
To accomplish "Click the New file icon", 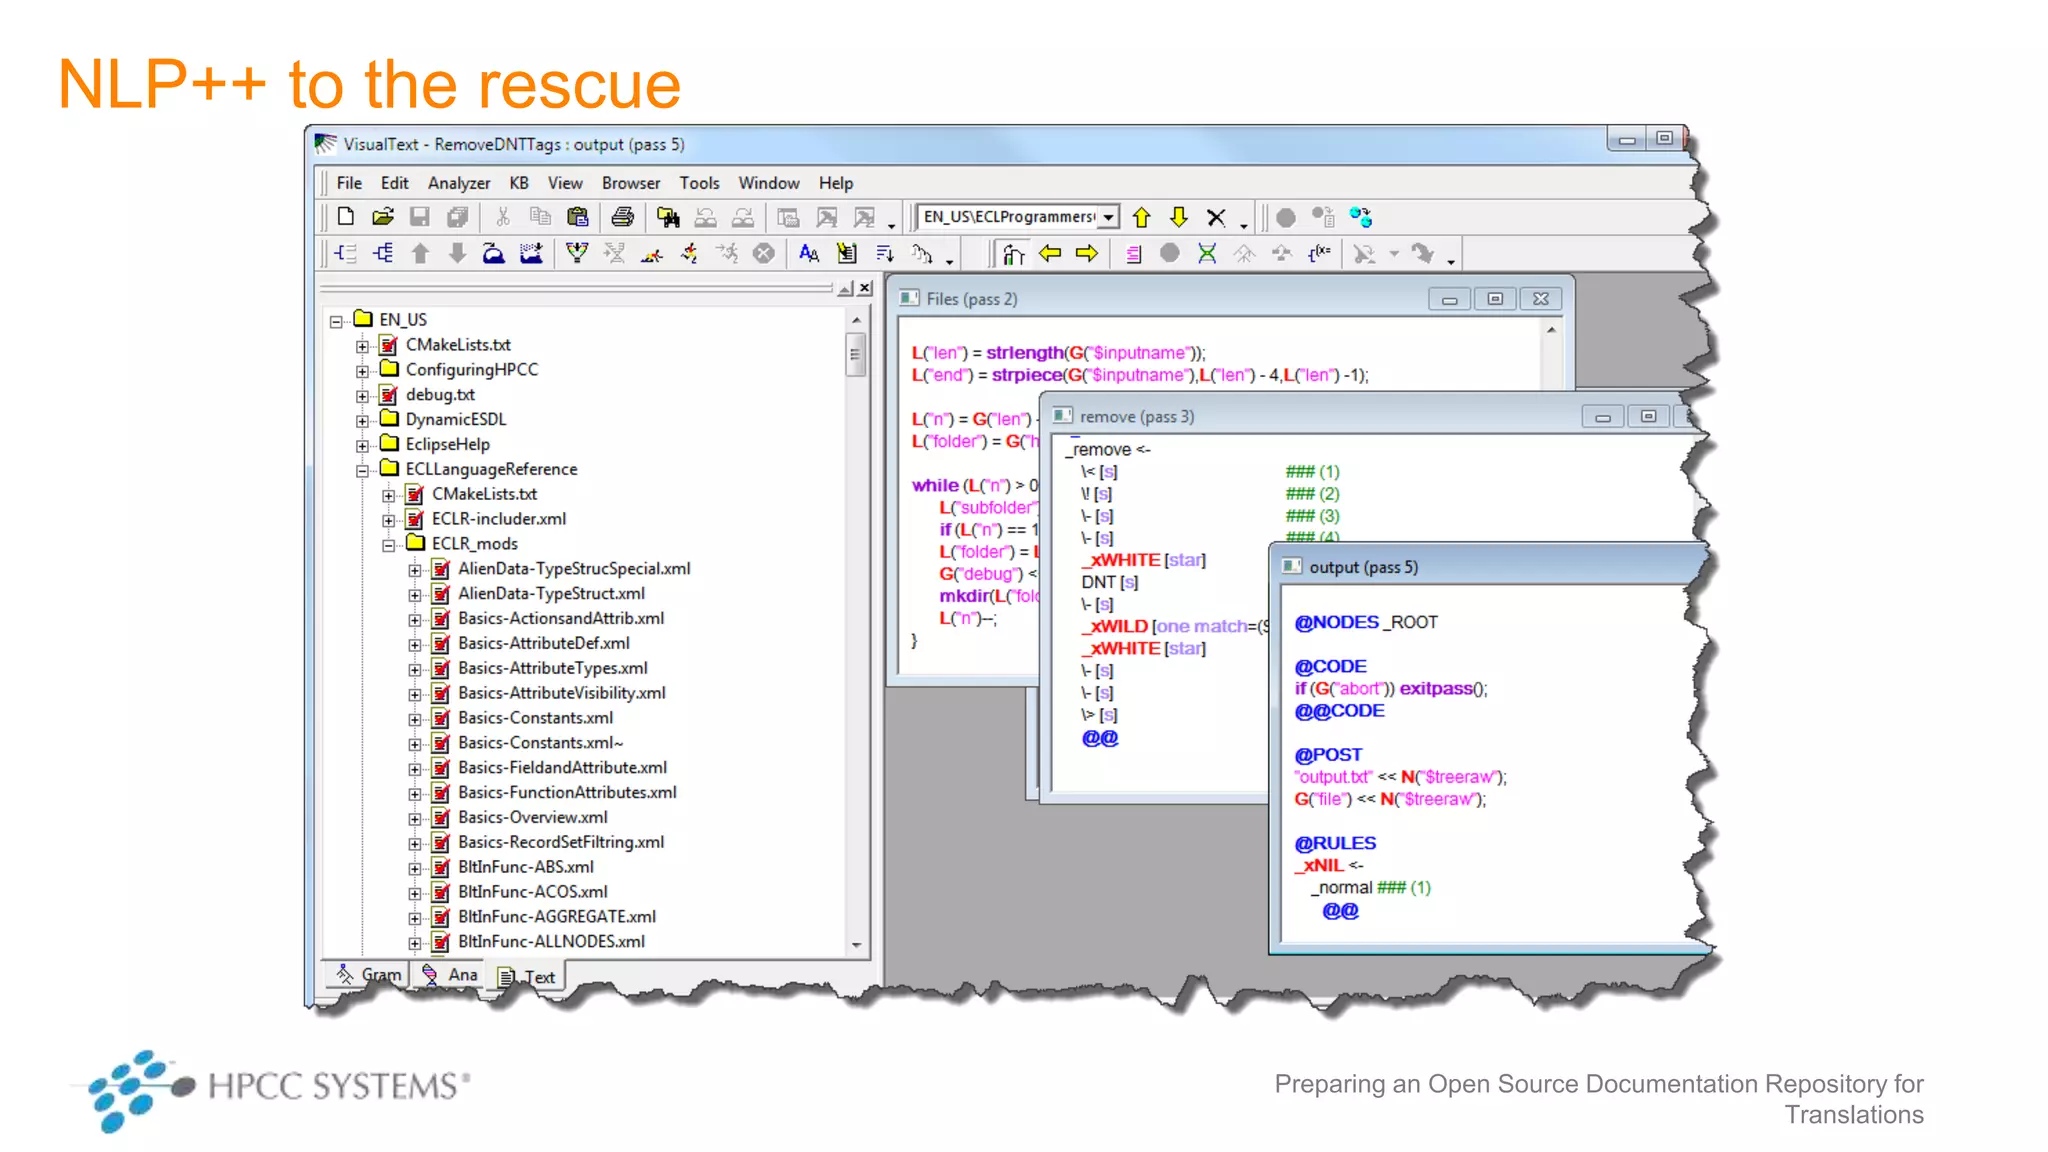I will [x=345, y=217].
